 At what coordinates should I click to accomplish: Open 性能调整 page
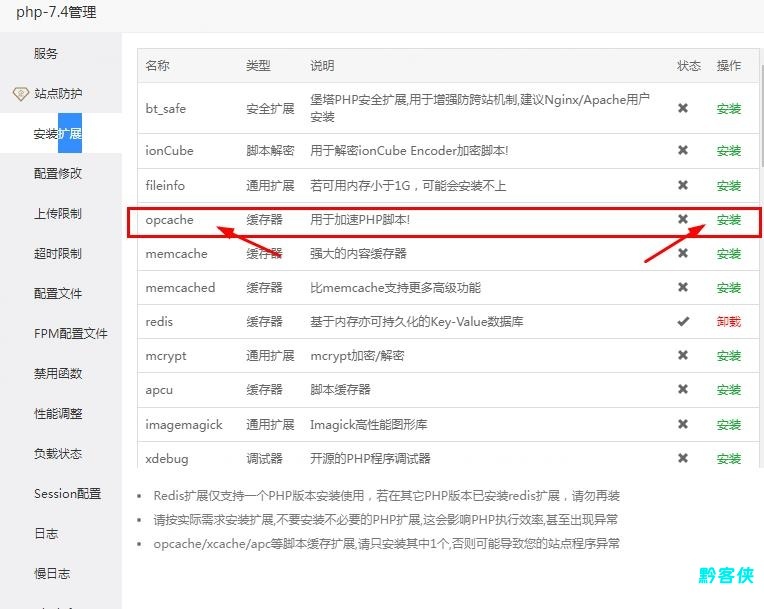pos(58,413)
